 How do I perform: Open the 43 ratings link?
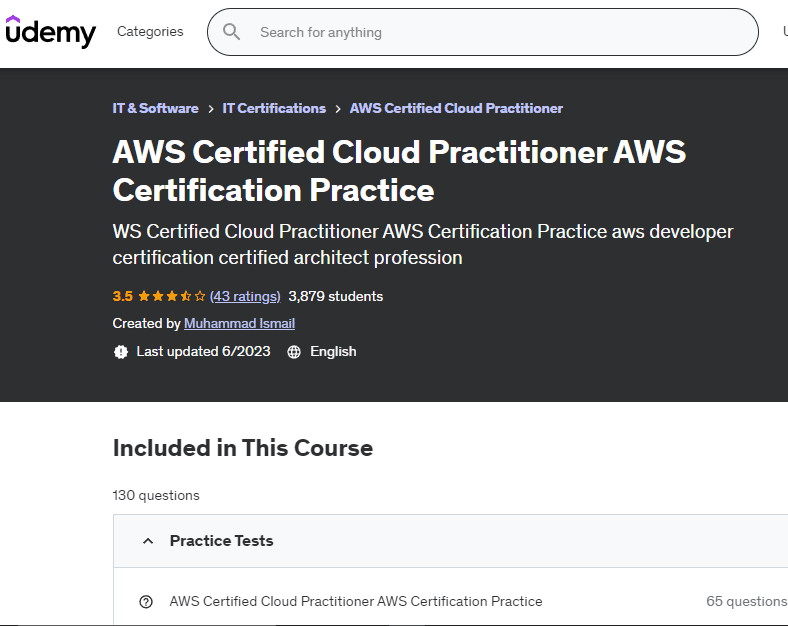pos(245,296)
